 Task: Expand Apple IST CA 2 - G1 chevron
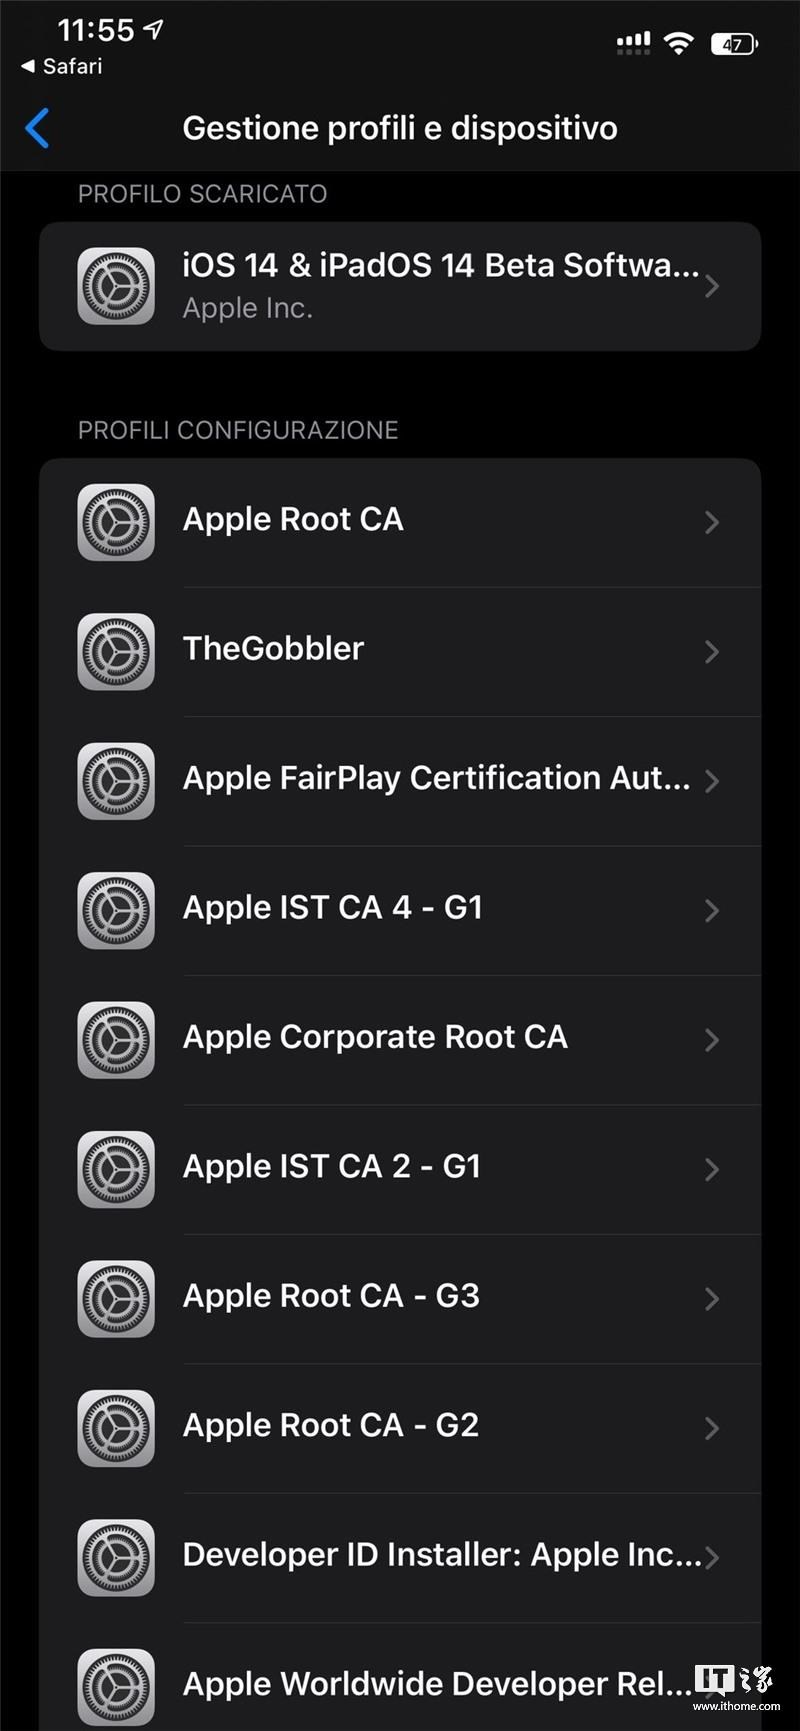[x=712, y=1169]
